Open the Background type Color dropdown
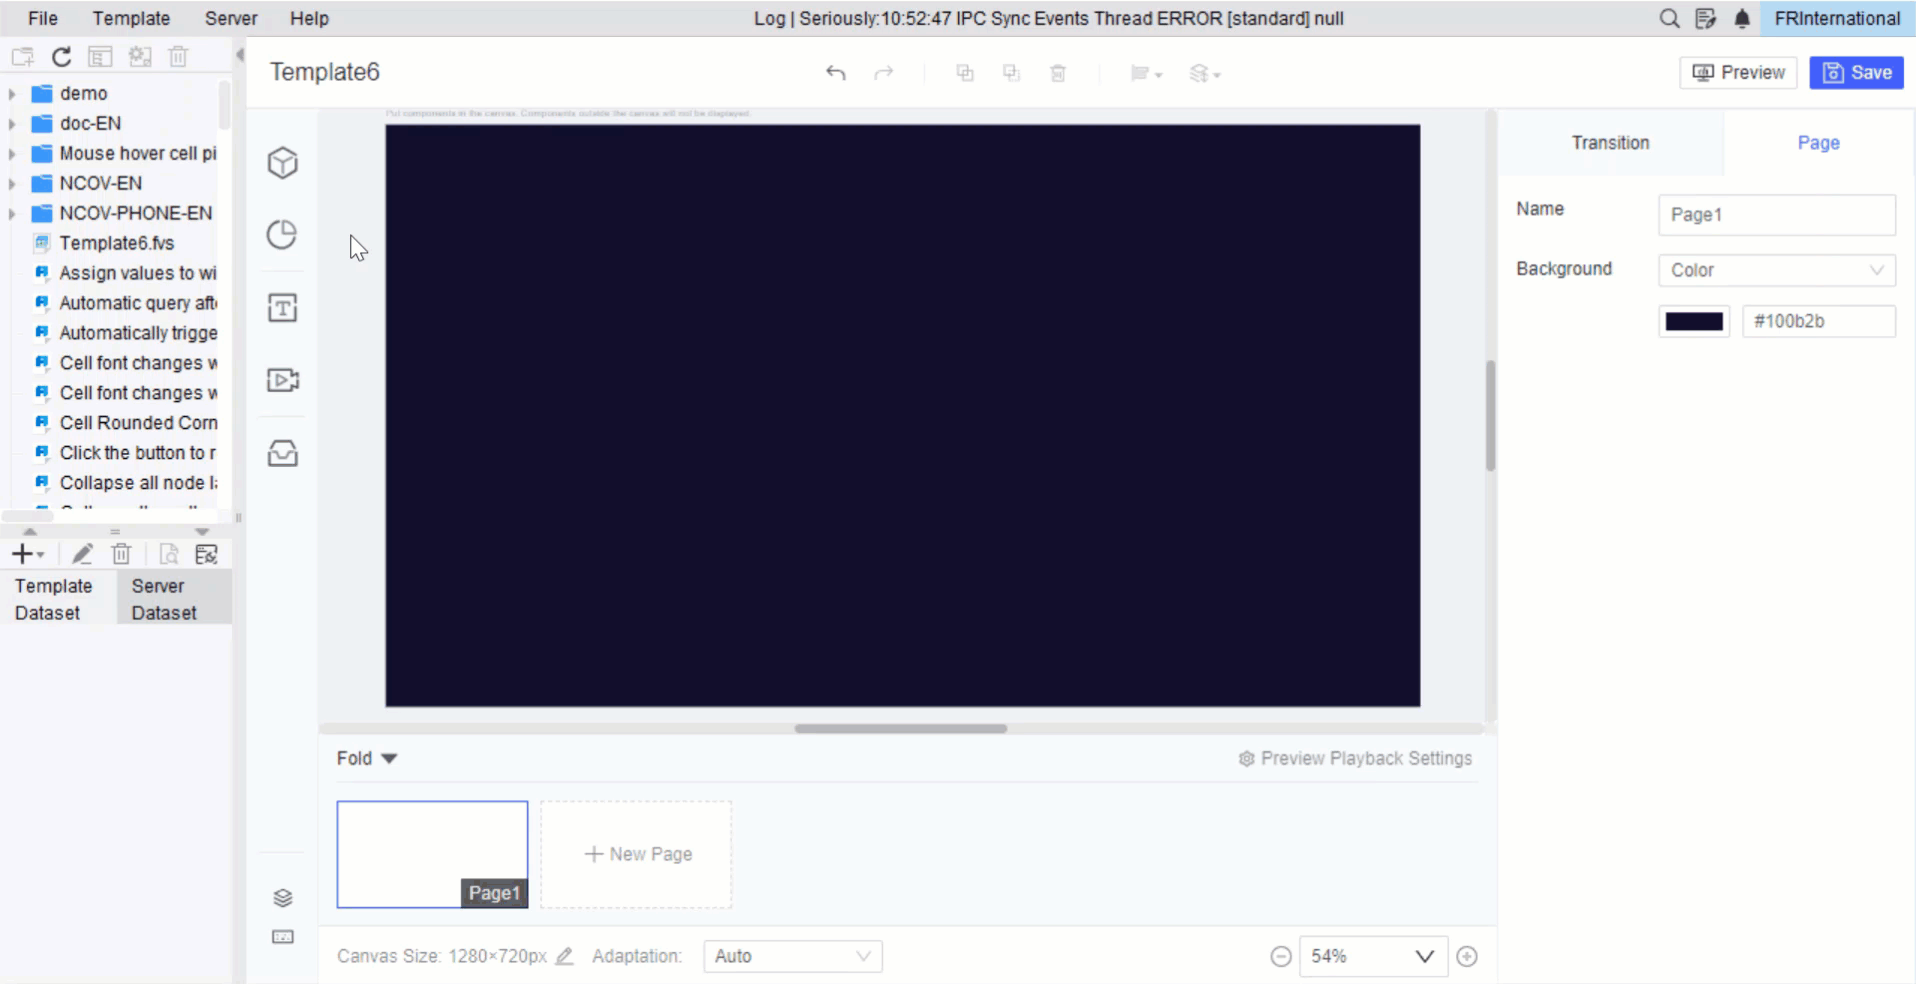The image size is (1916, 984). pyautogui.click(x=1777, y=270)
